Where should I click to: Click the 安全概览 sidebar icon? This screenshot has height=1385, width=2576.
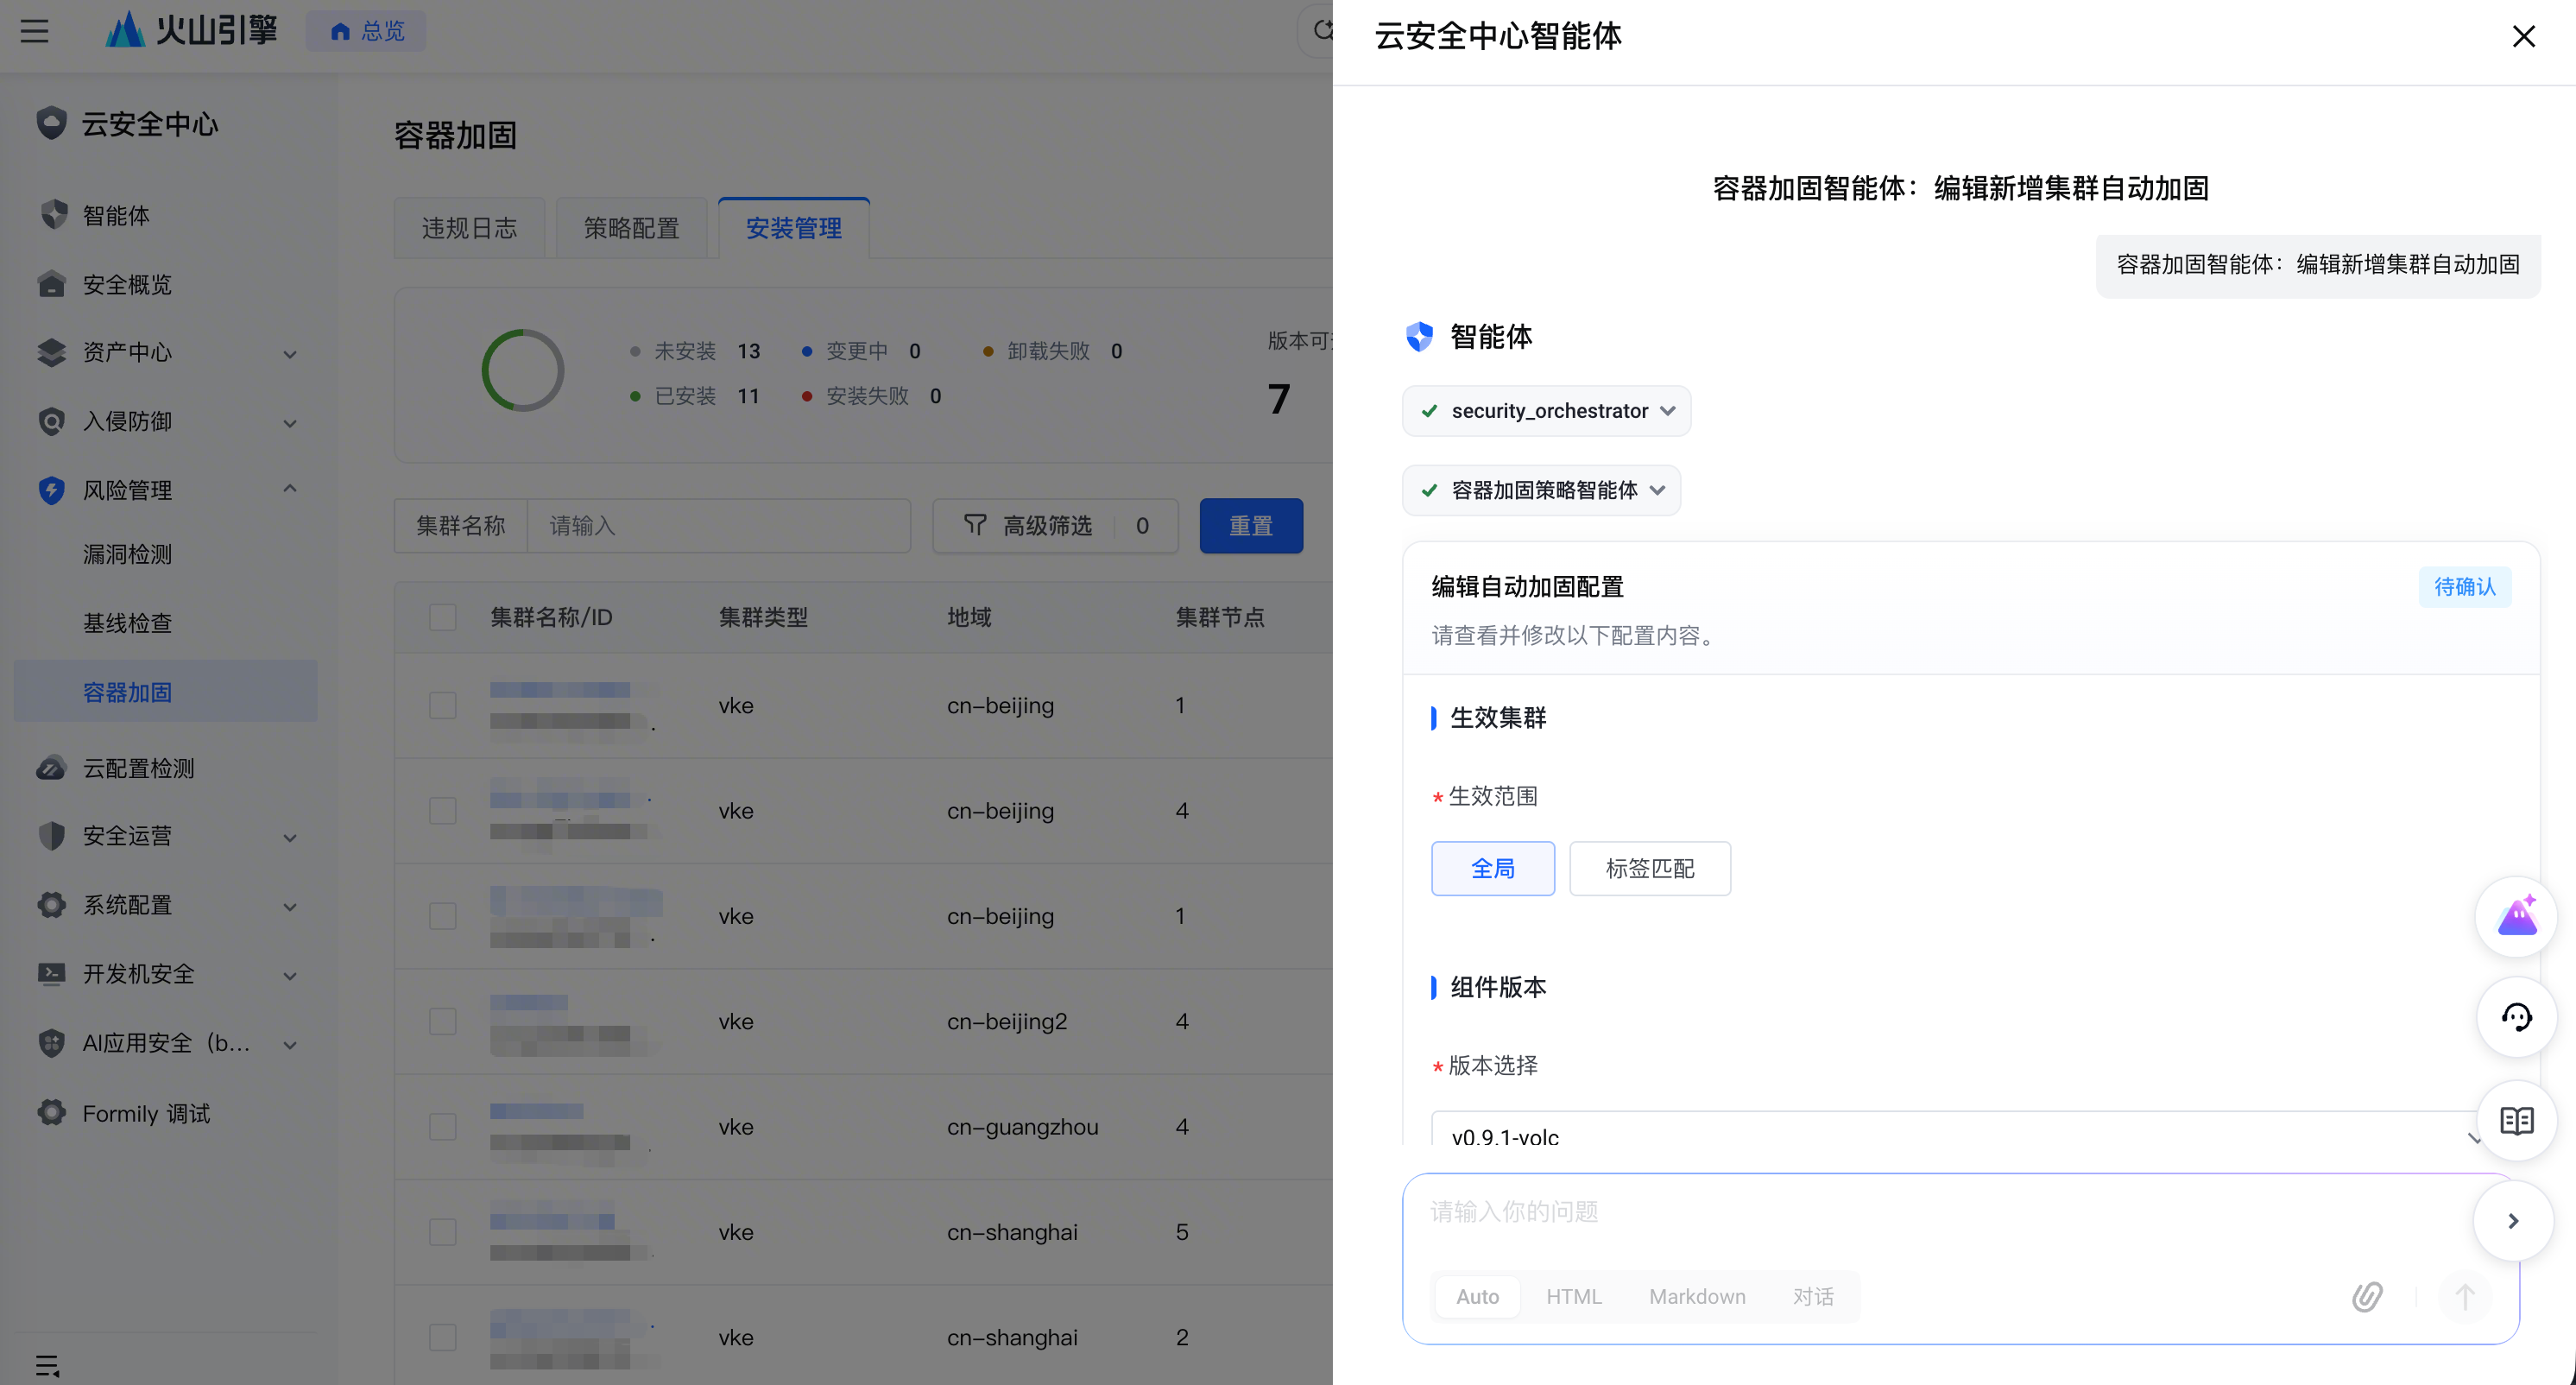point(52,284)
